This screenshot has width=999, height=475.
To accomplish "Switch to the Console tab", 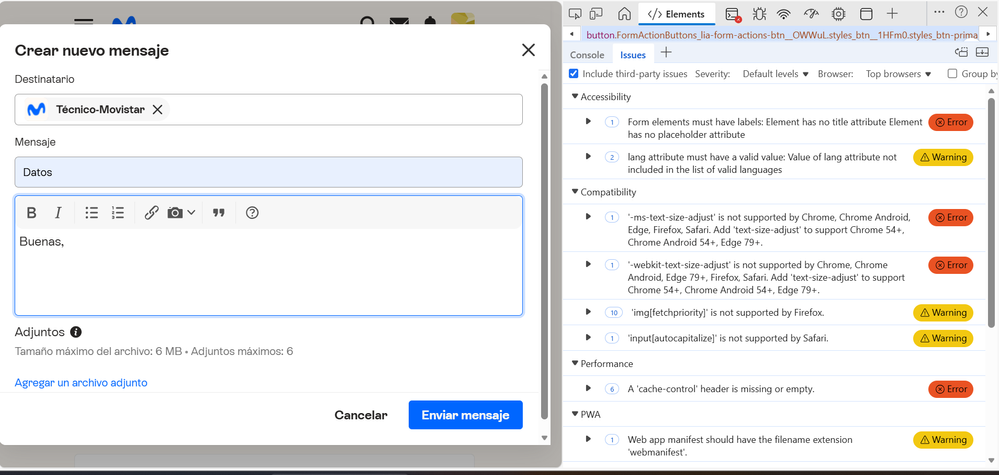I will click(587, 55).
